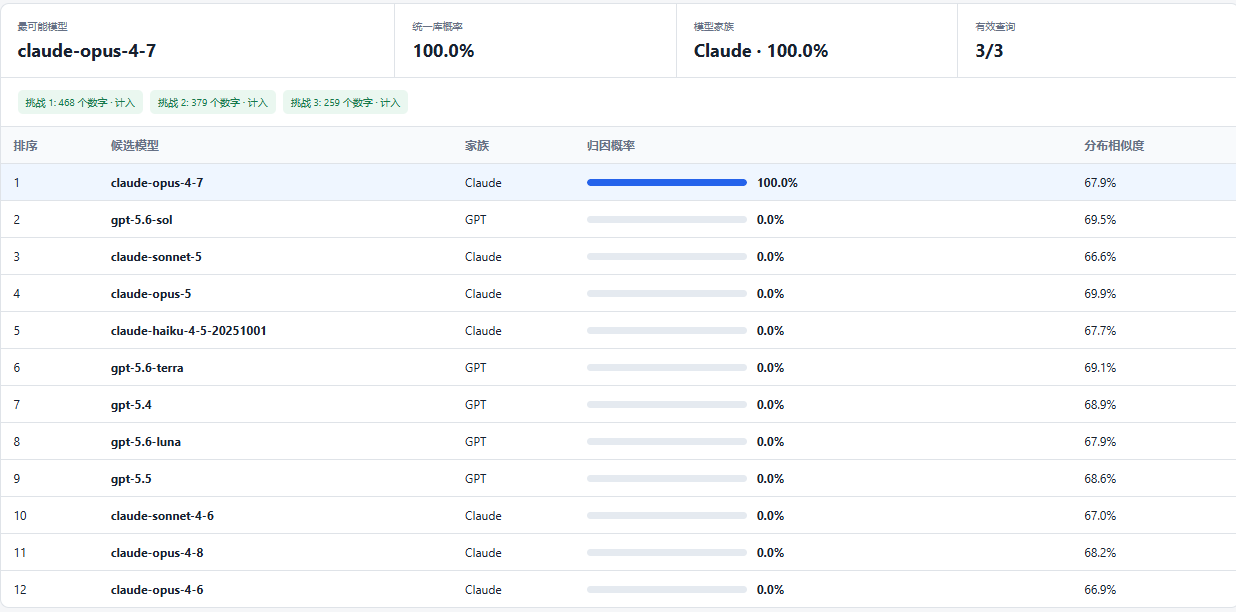Click the 67.9% similarity for claude-opus-4-7 row
Image resolution: width=1236 pixels, height=612 pixels.
(x=1100, y=183)
